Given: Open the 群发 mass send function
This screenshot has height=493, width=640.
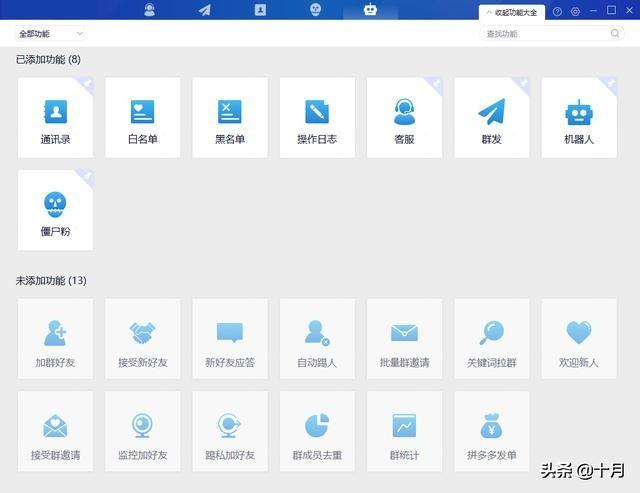Looking at the screenshot, I should click(x=492, y=118).
